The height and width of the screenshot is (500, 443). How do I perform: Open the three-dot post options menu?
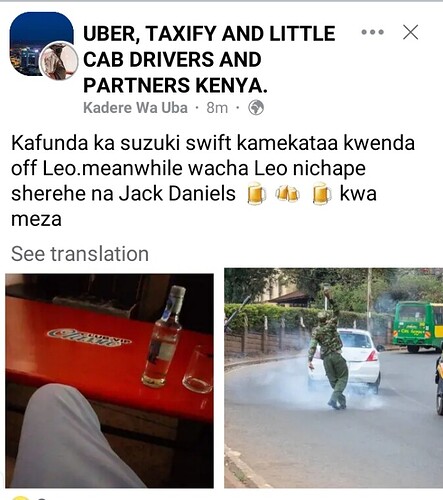373,32
